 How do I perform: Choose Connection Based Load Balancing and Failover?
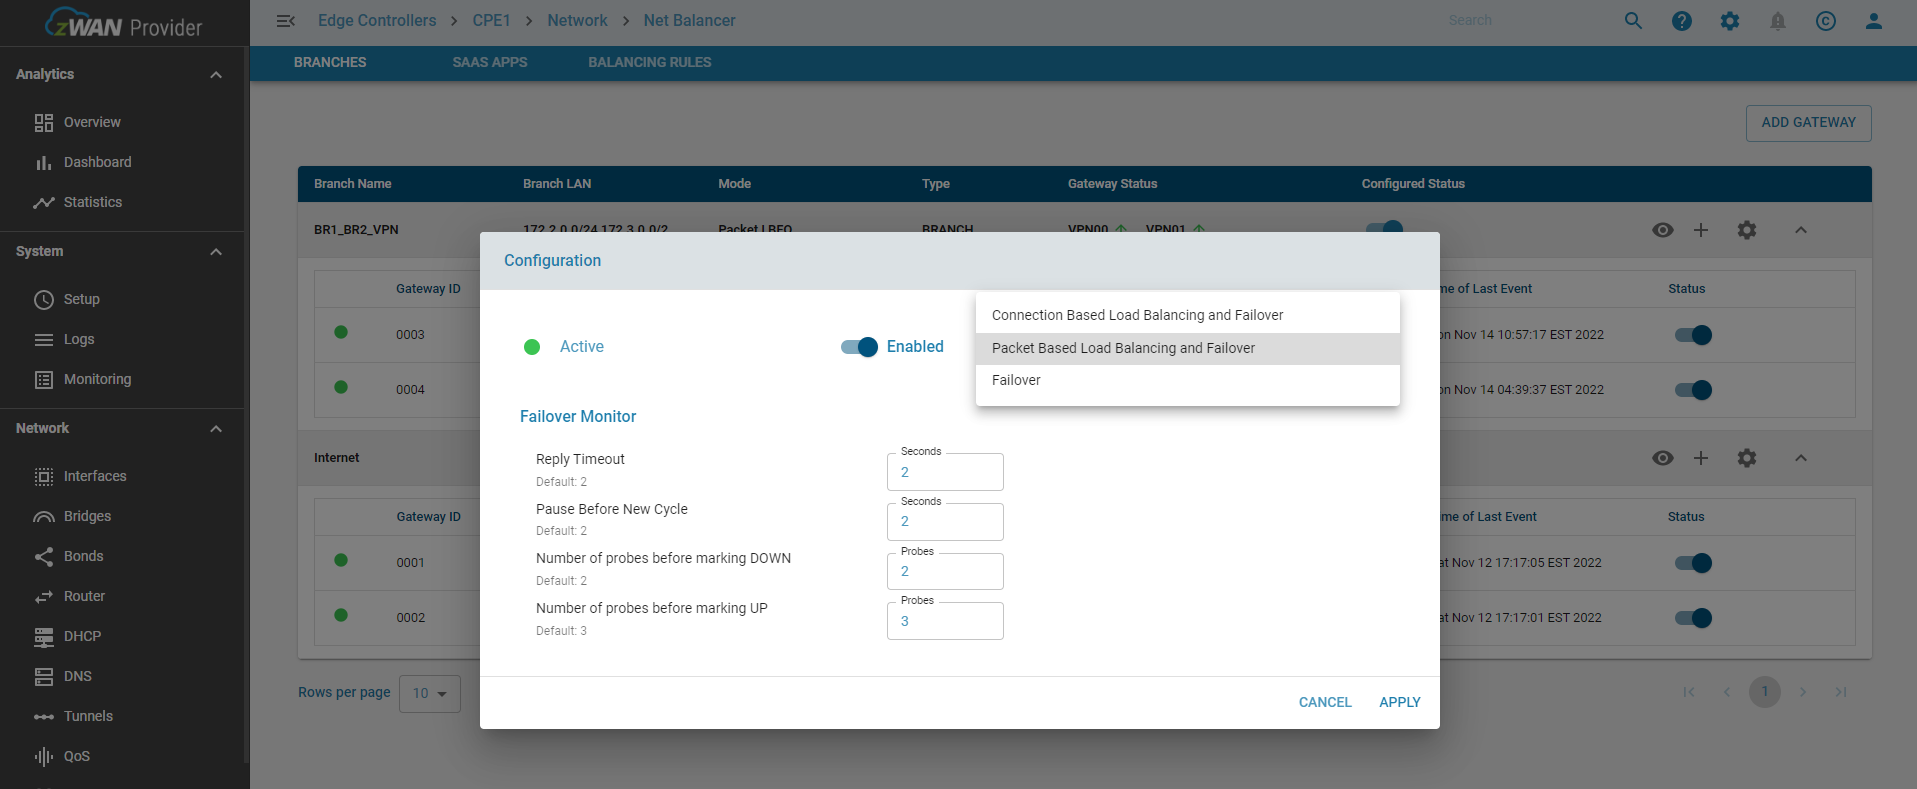point(1137,315)
